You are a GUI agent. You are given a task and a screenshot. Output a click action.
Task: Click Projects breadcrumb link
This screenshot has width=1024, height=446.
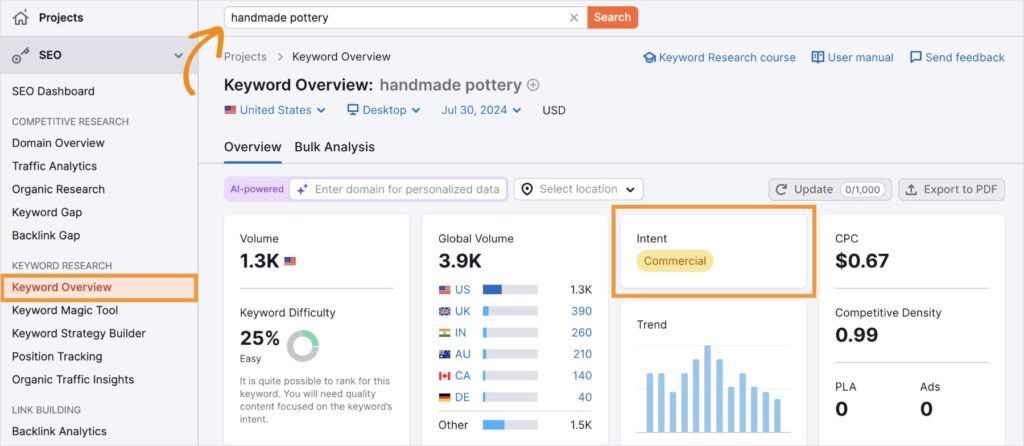245,57
